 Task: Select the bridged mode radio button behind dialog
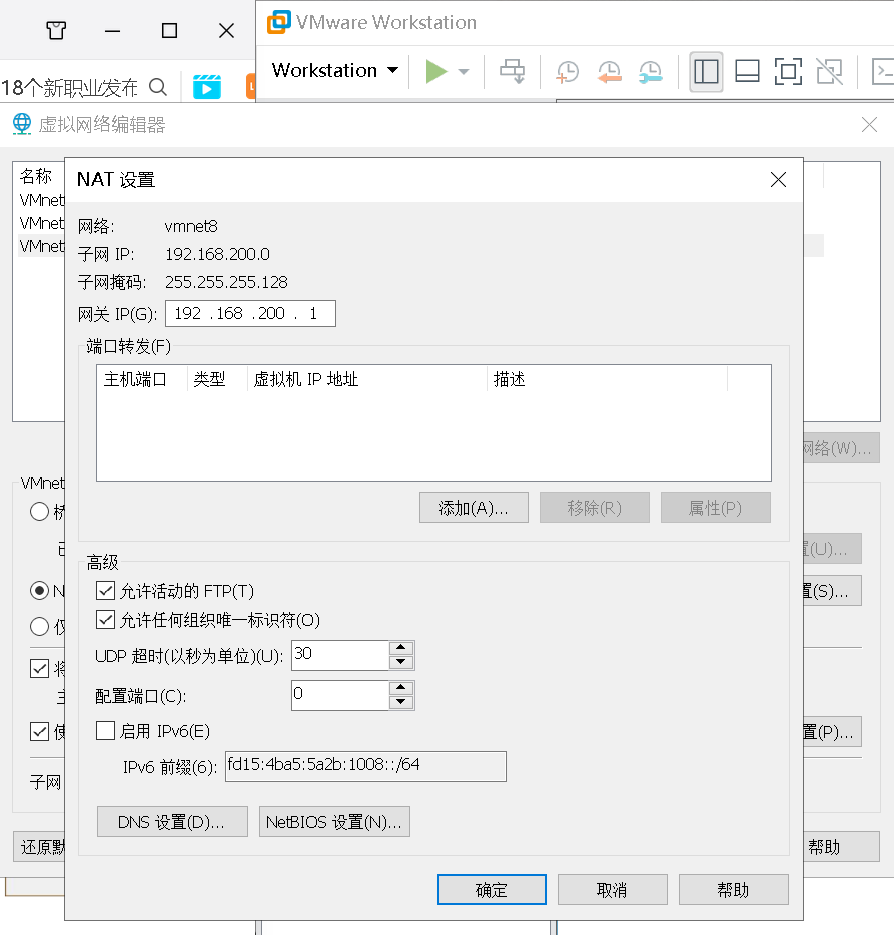(39, 512)
